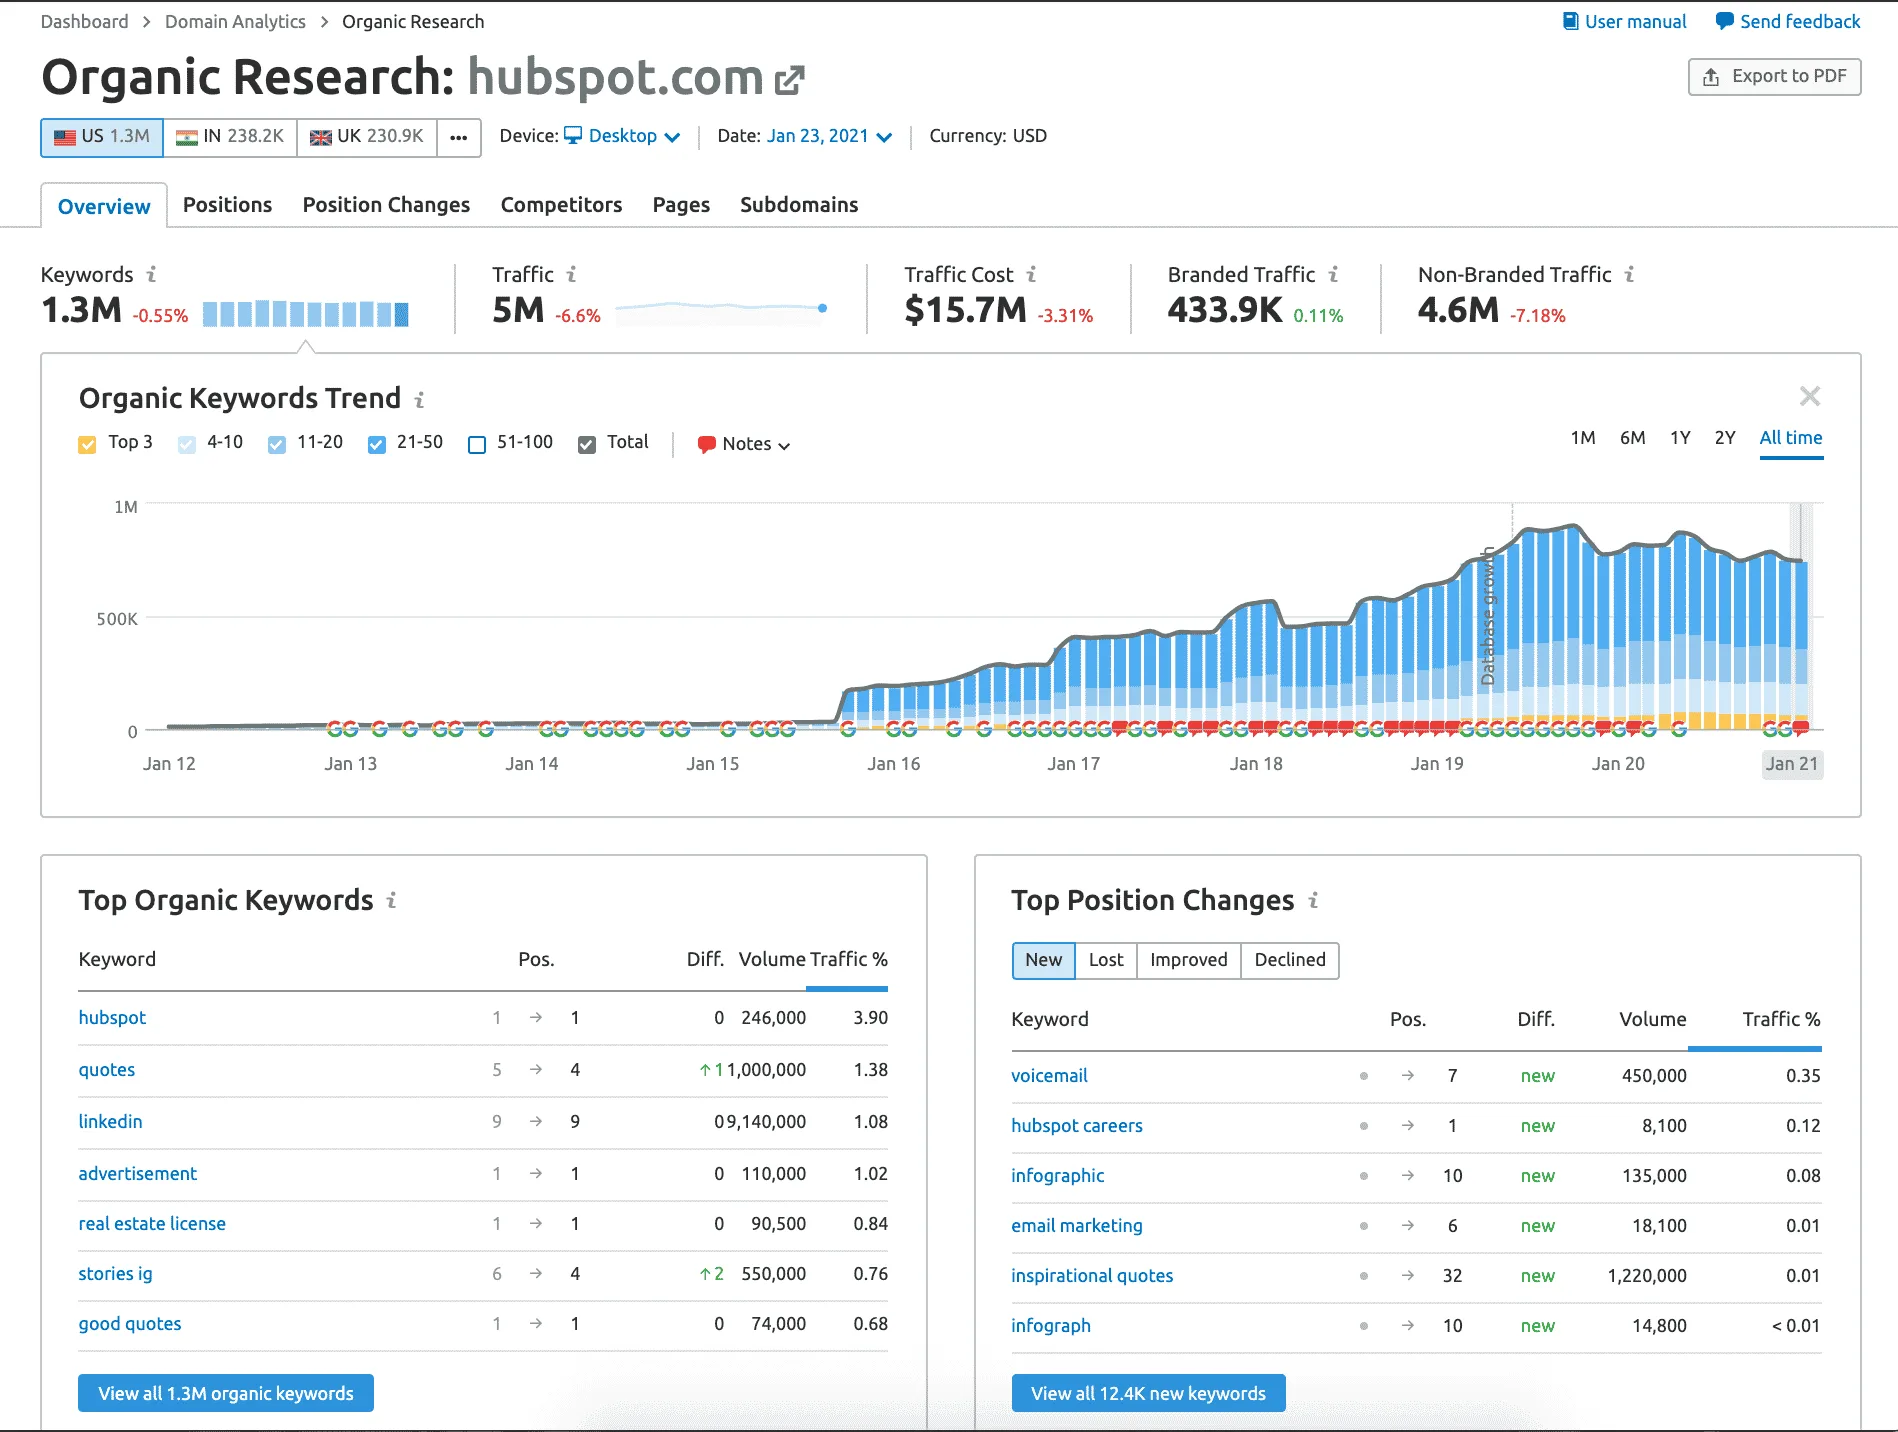Image resolution: width=1898 pixels, height=1432 pixels.
Task: Show Declined position changes
Action: tap(1290, 960)
